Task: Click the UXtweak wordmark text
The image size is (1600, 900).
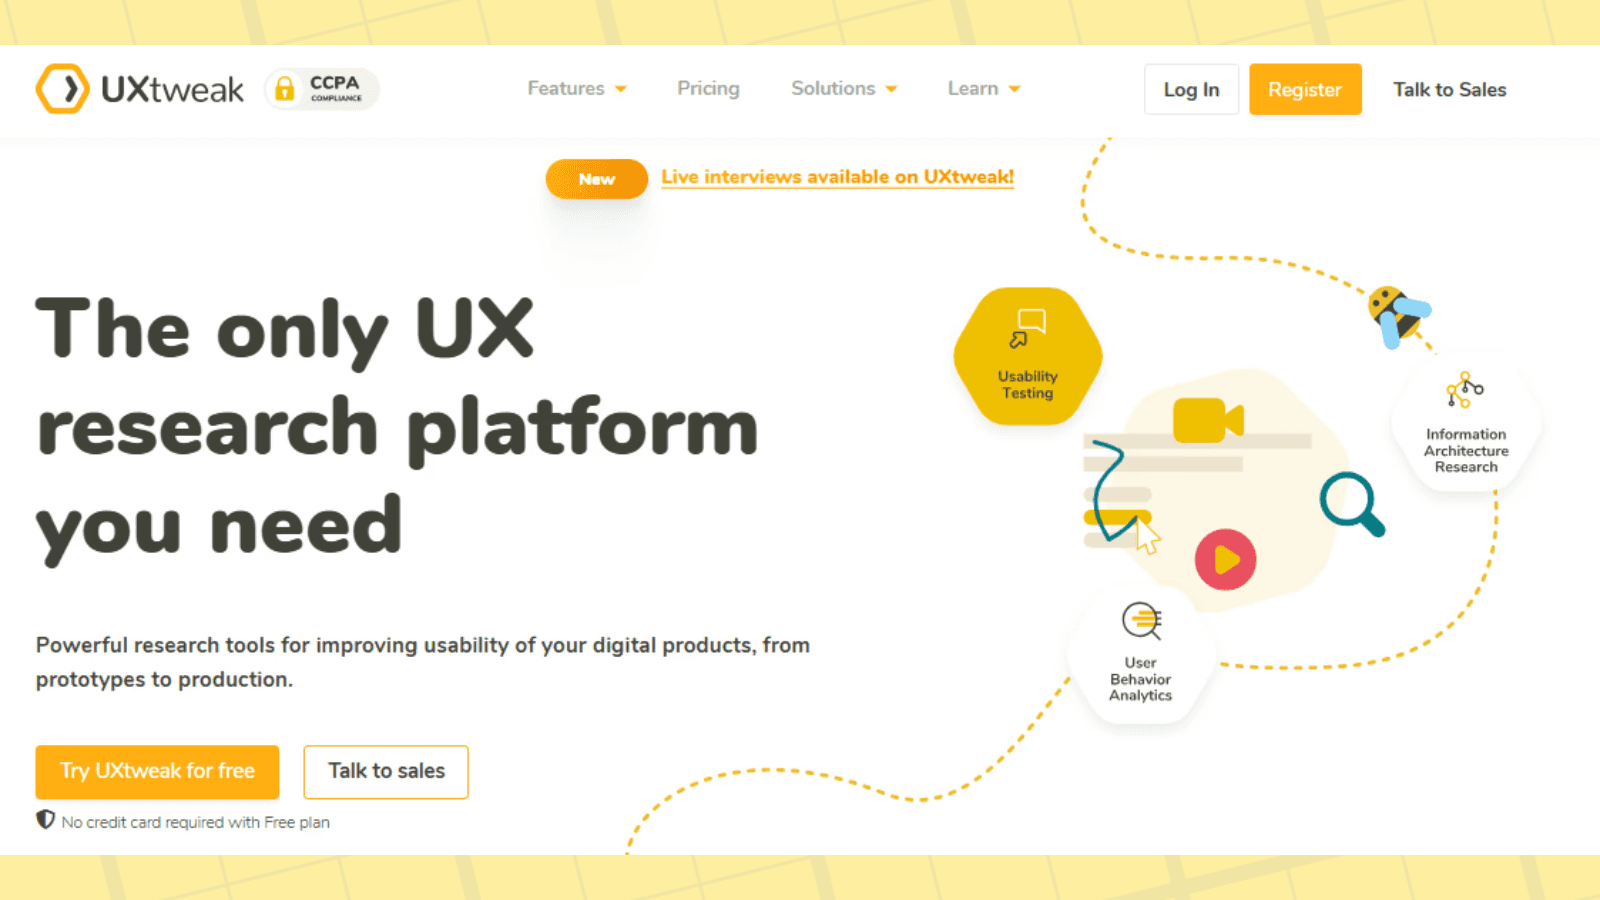Action: click(172, 89)
